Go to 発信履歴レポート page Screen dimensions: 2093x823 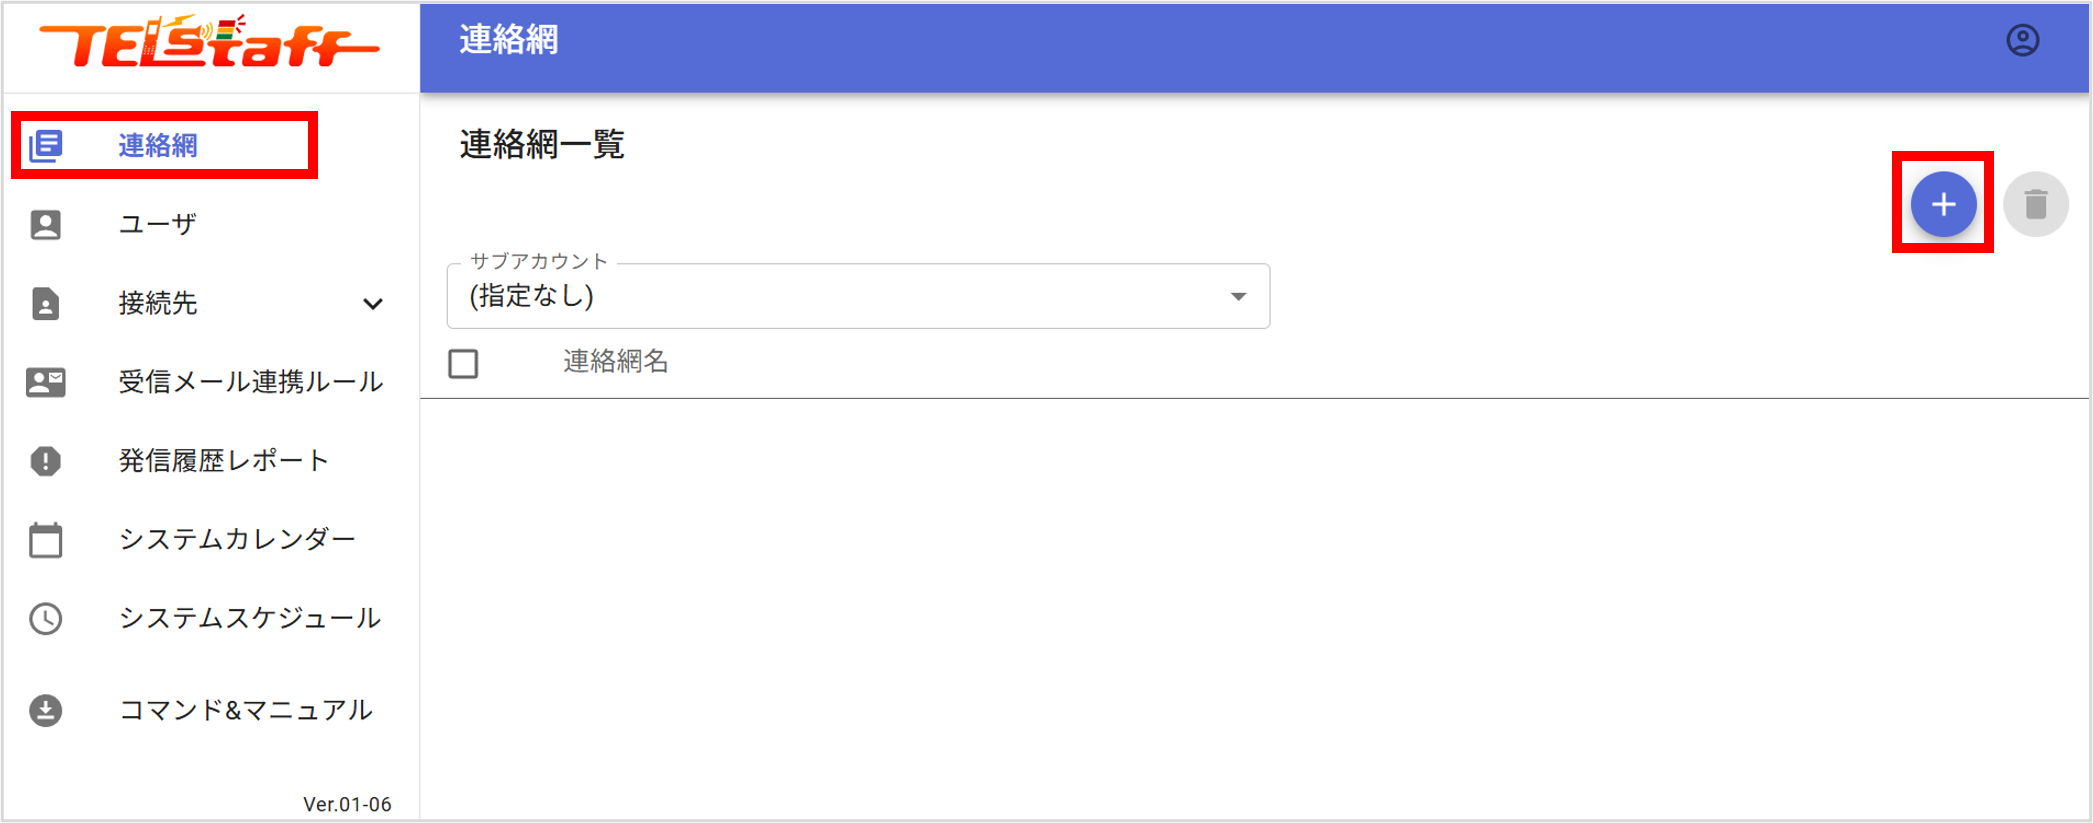(x=224, y=461)
